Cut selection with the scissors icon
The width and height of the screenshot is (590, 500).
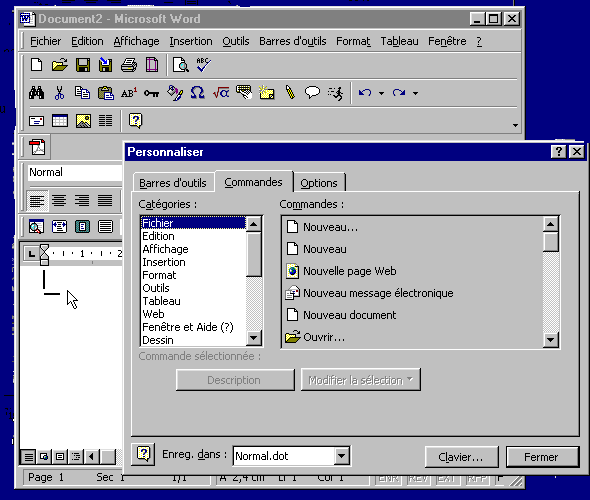59,93
